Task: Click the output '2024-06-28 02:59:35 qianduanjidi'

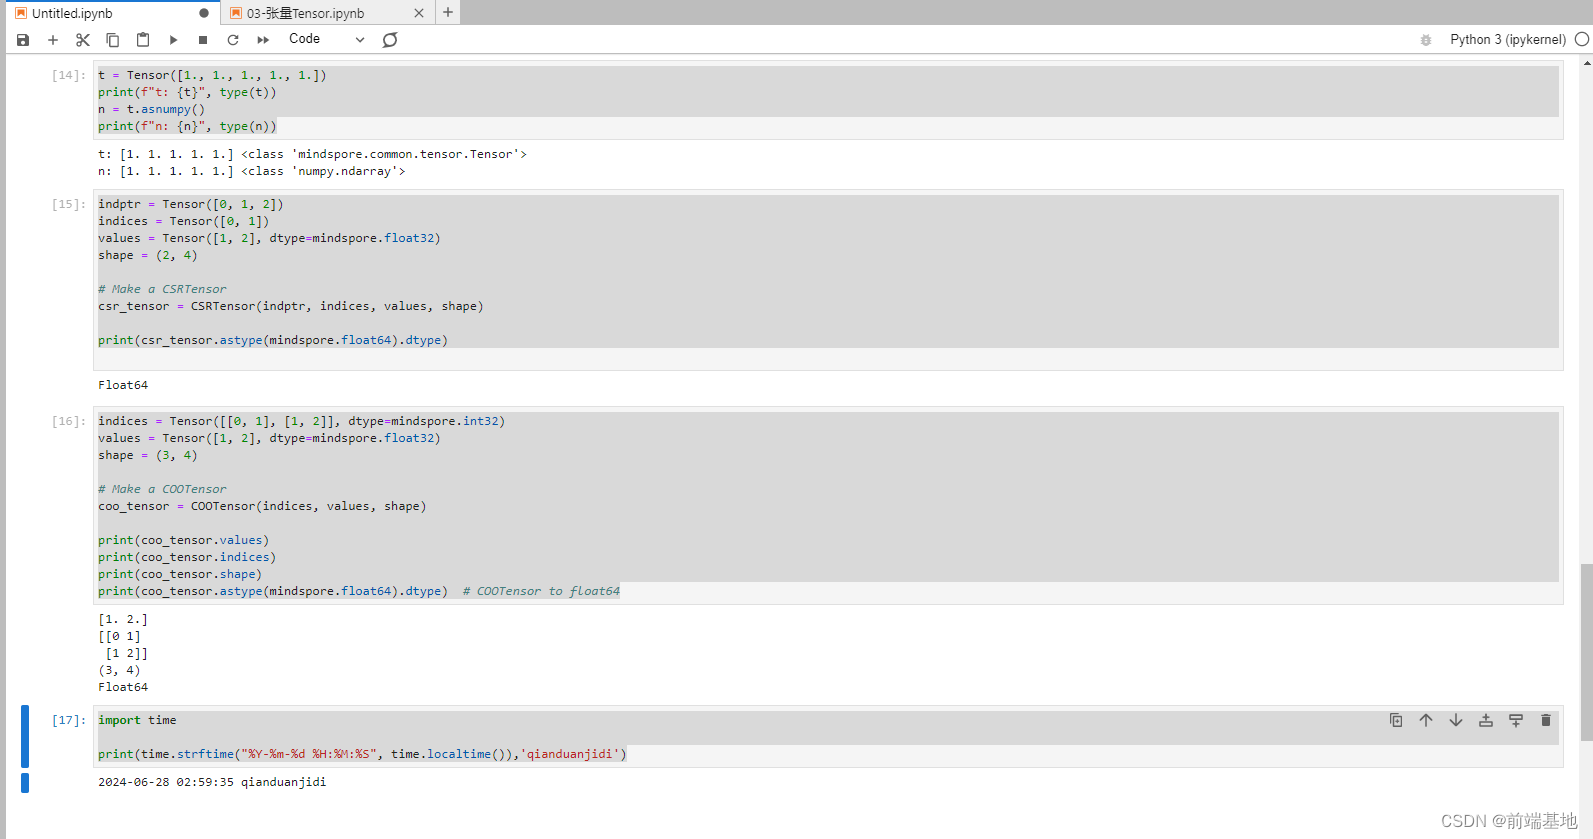Action: pyautogui.click(x=212, y=782)
